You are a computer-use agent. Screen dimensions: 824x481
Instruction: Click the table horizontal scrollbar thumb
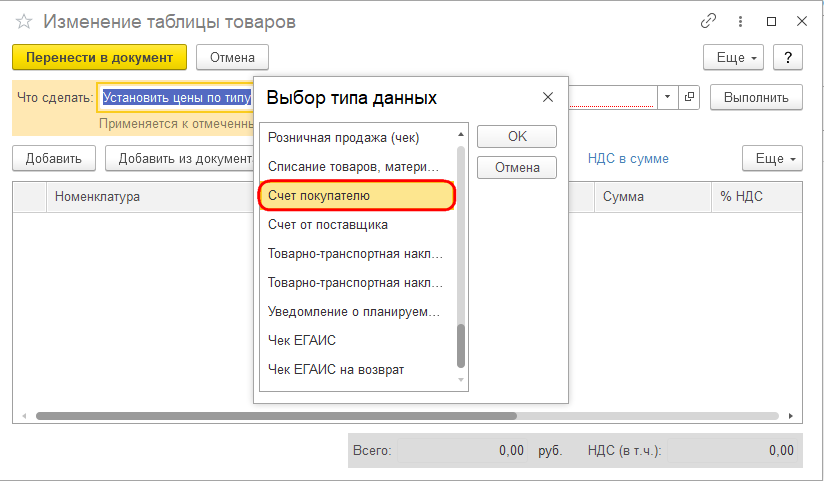[x=276, y=416]
